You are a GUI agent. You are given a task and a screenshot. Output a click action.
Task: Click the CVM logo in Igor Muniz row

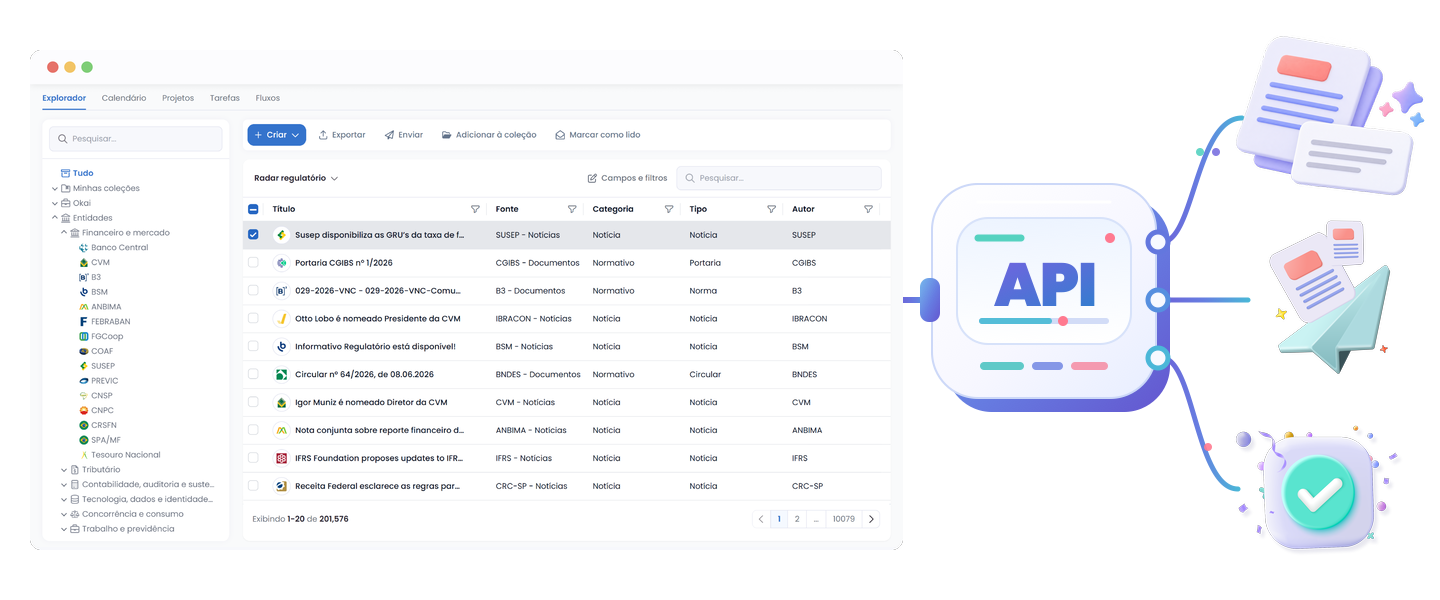pos(281,402)
